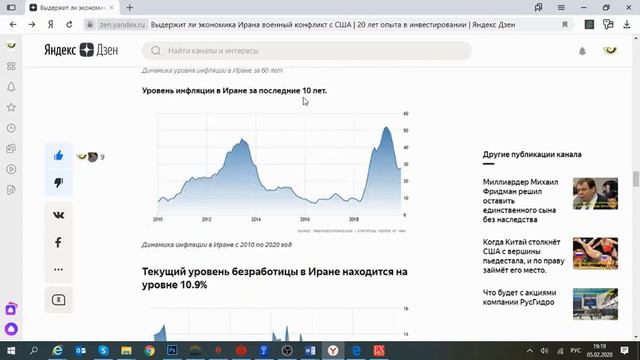Open Alice assistant in sidebar

(x=11, y=329)
